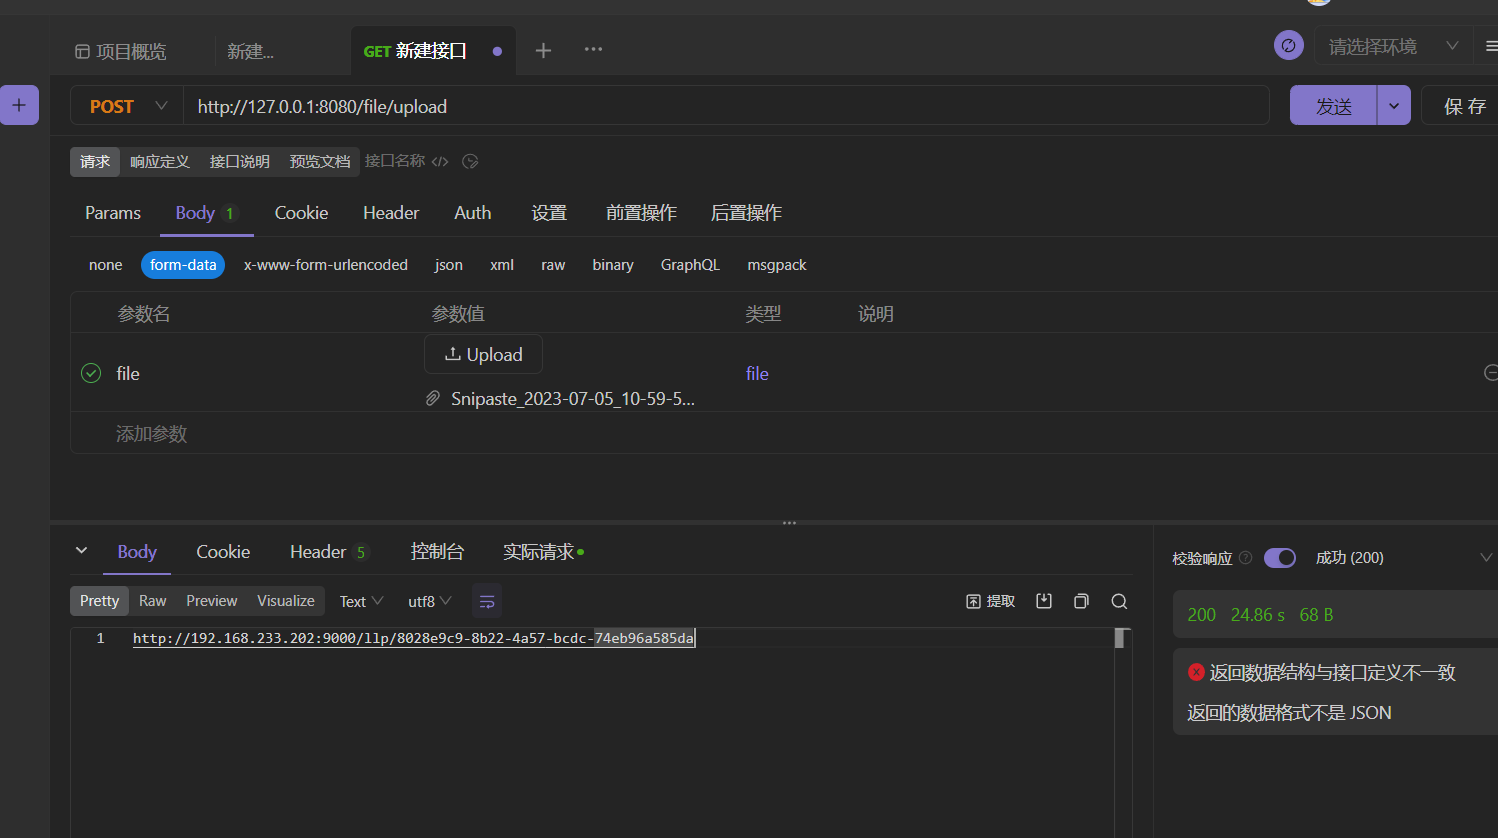This screenshot has width=1498, height=838.
Task: Copy the response body with the copy icon
Action: [x=1081, y=601]
